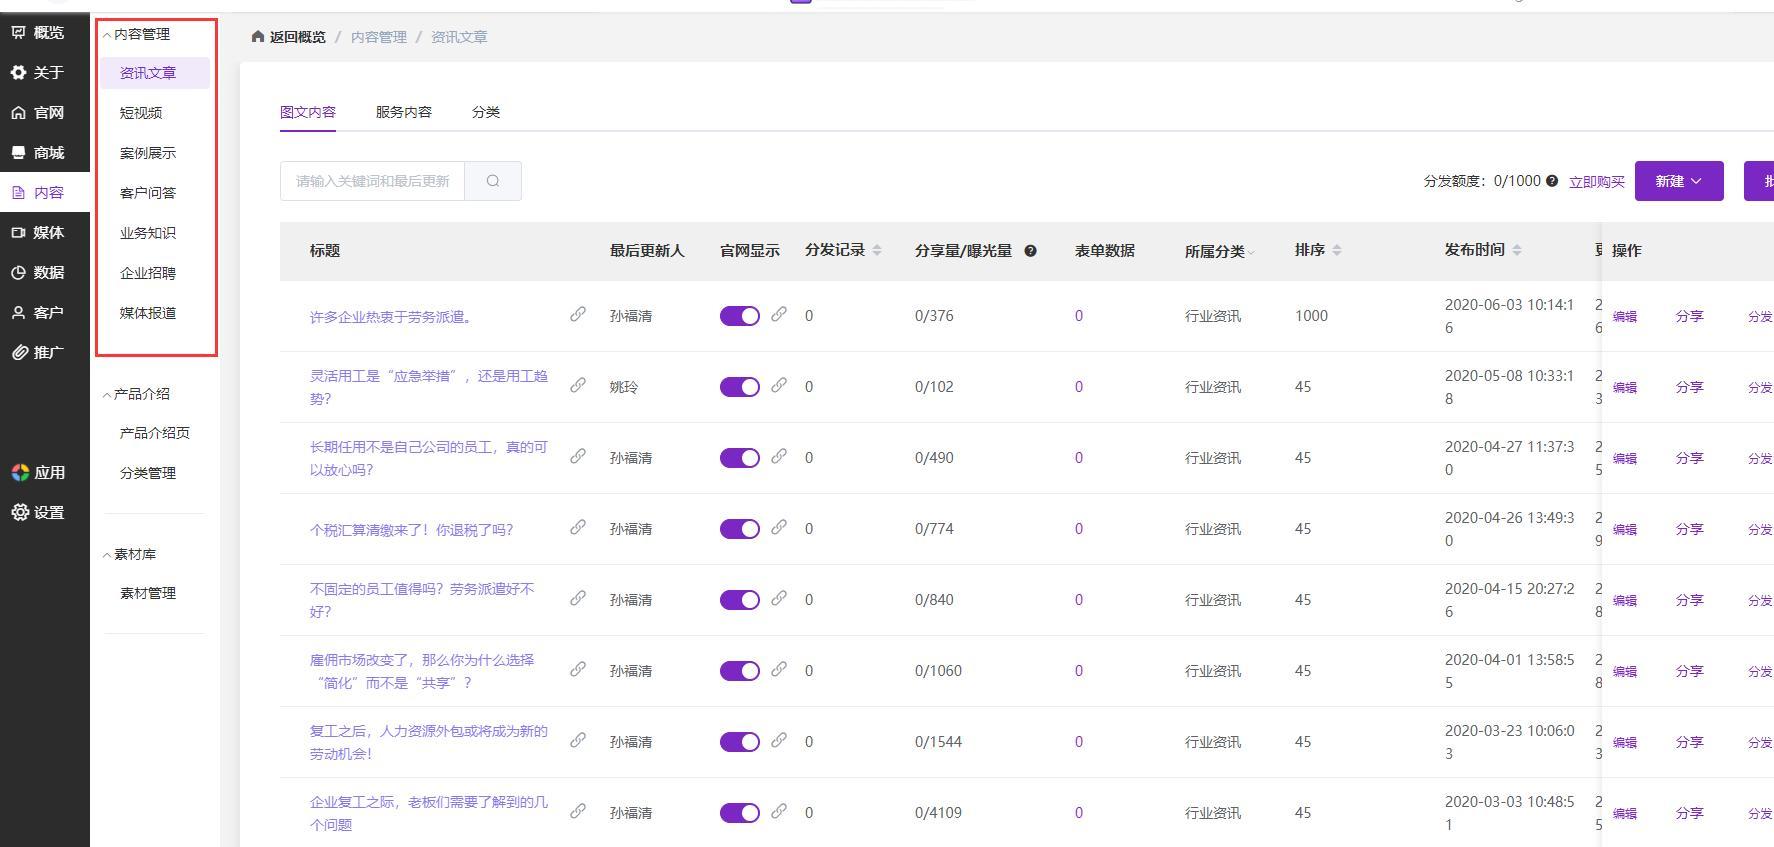Viewport: 1774px width, 847px height.
Task: Copy title link icon for 企业复工之际 row
Action: (578, 811)
